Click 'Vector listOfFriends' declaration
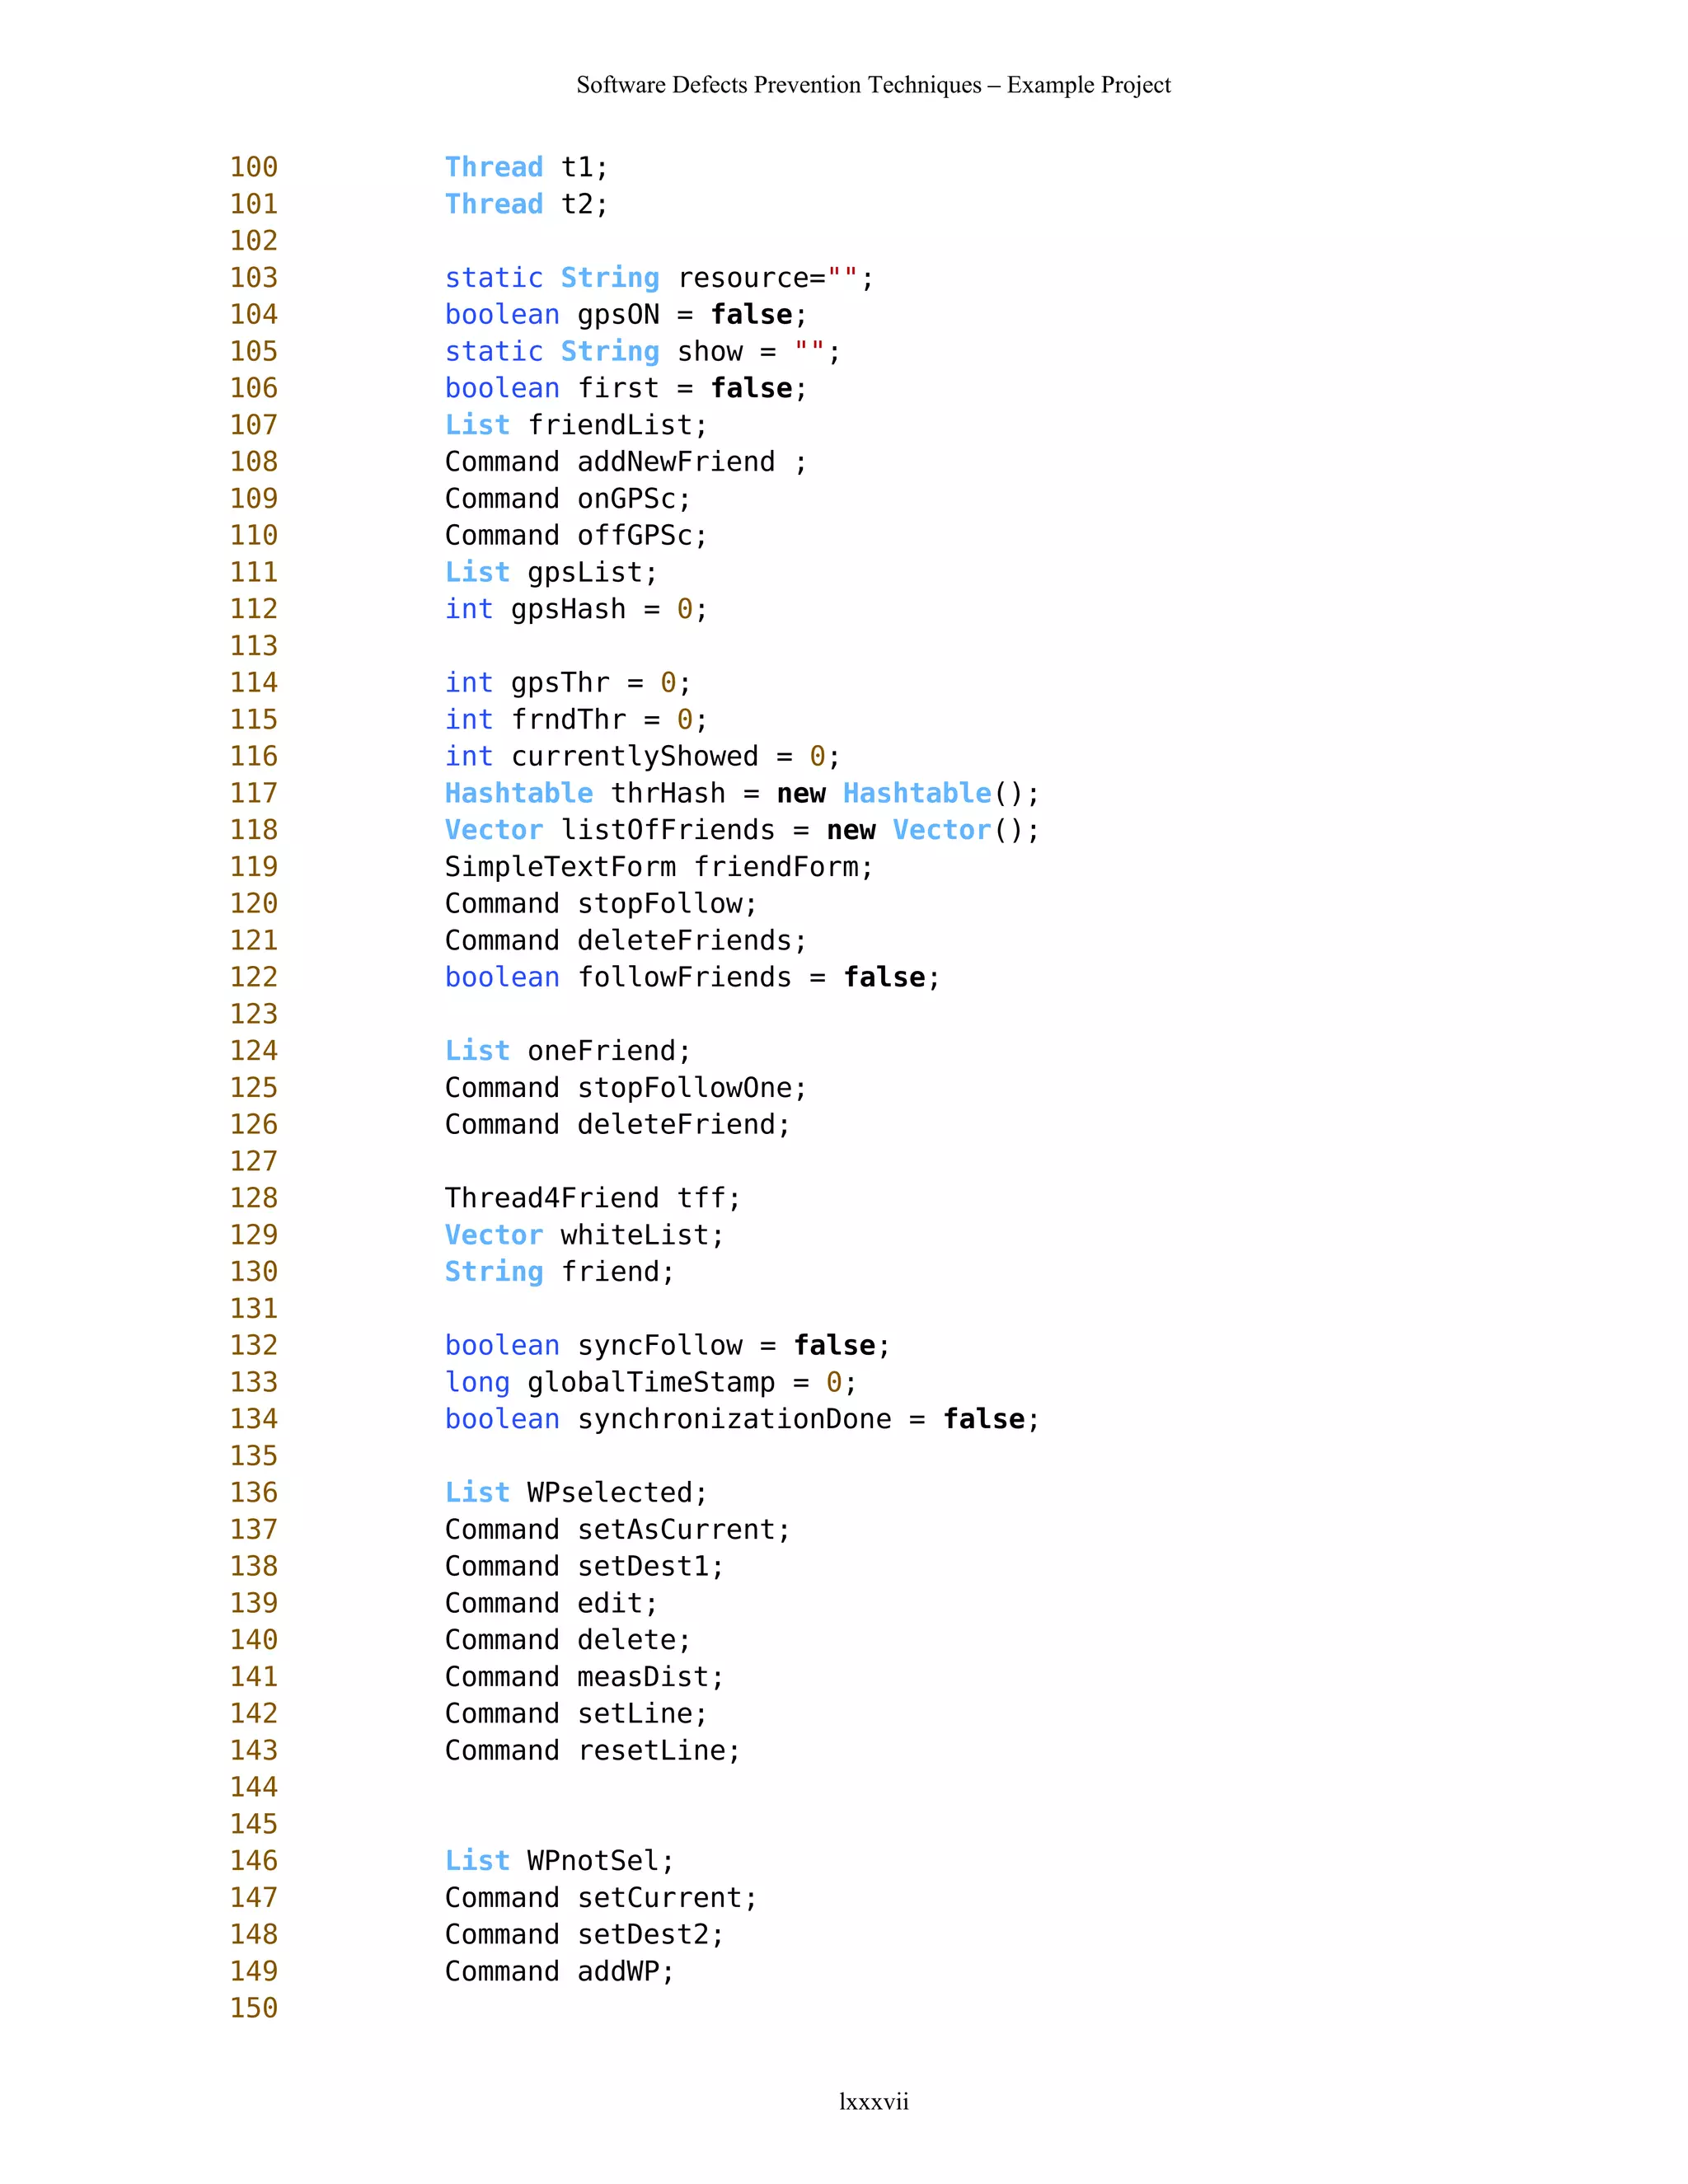This screenshot has width=1688, height=2184. coord(741,830)
